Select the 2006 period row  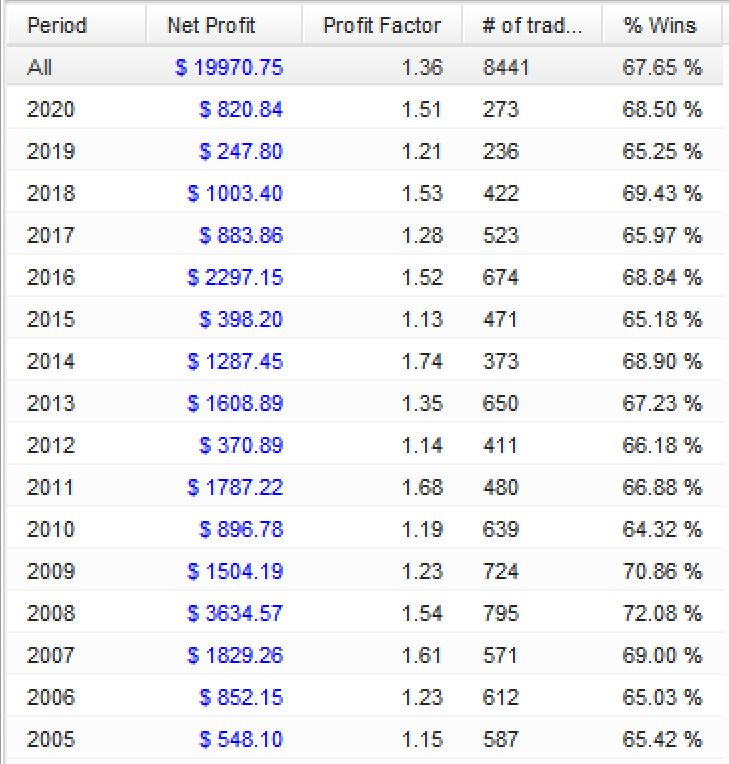tap(50, 698)
